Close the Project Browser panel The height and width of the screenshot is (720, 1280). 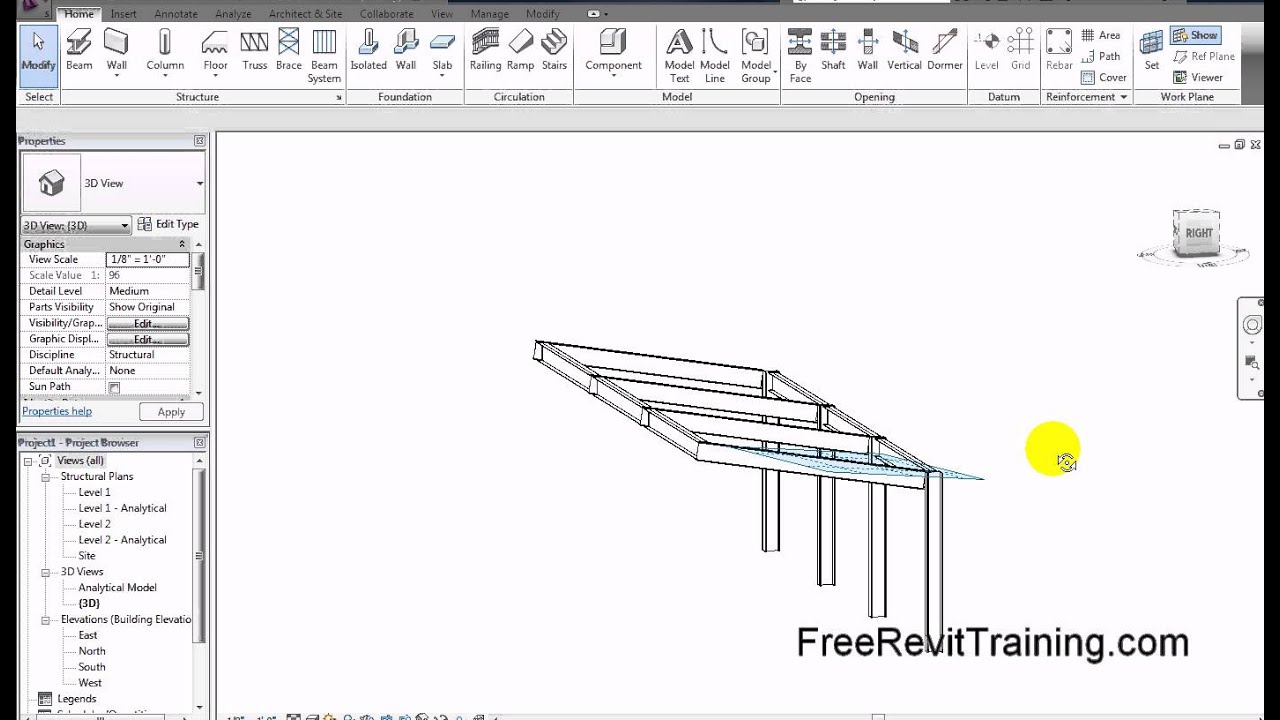(x=200, y=442)
